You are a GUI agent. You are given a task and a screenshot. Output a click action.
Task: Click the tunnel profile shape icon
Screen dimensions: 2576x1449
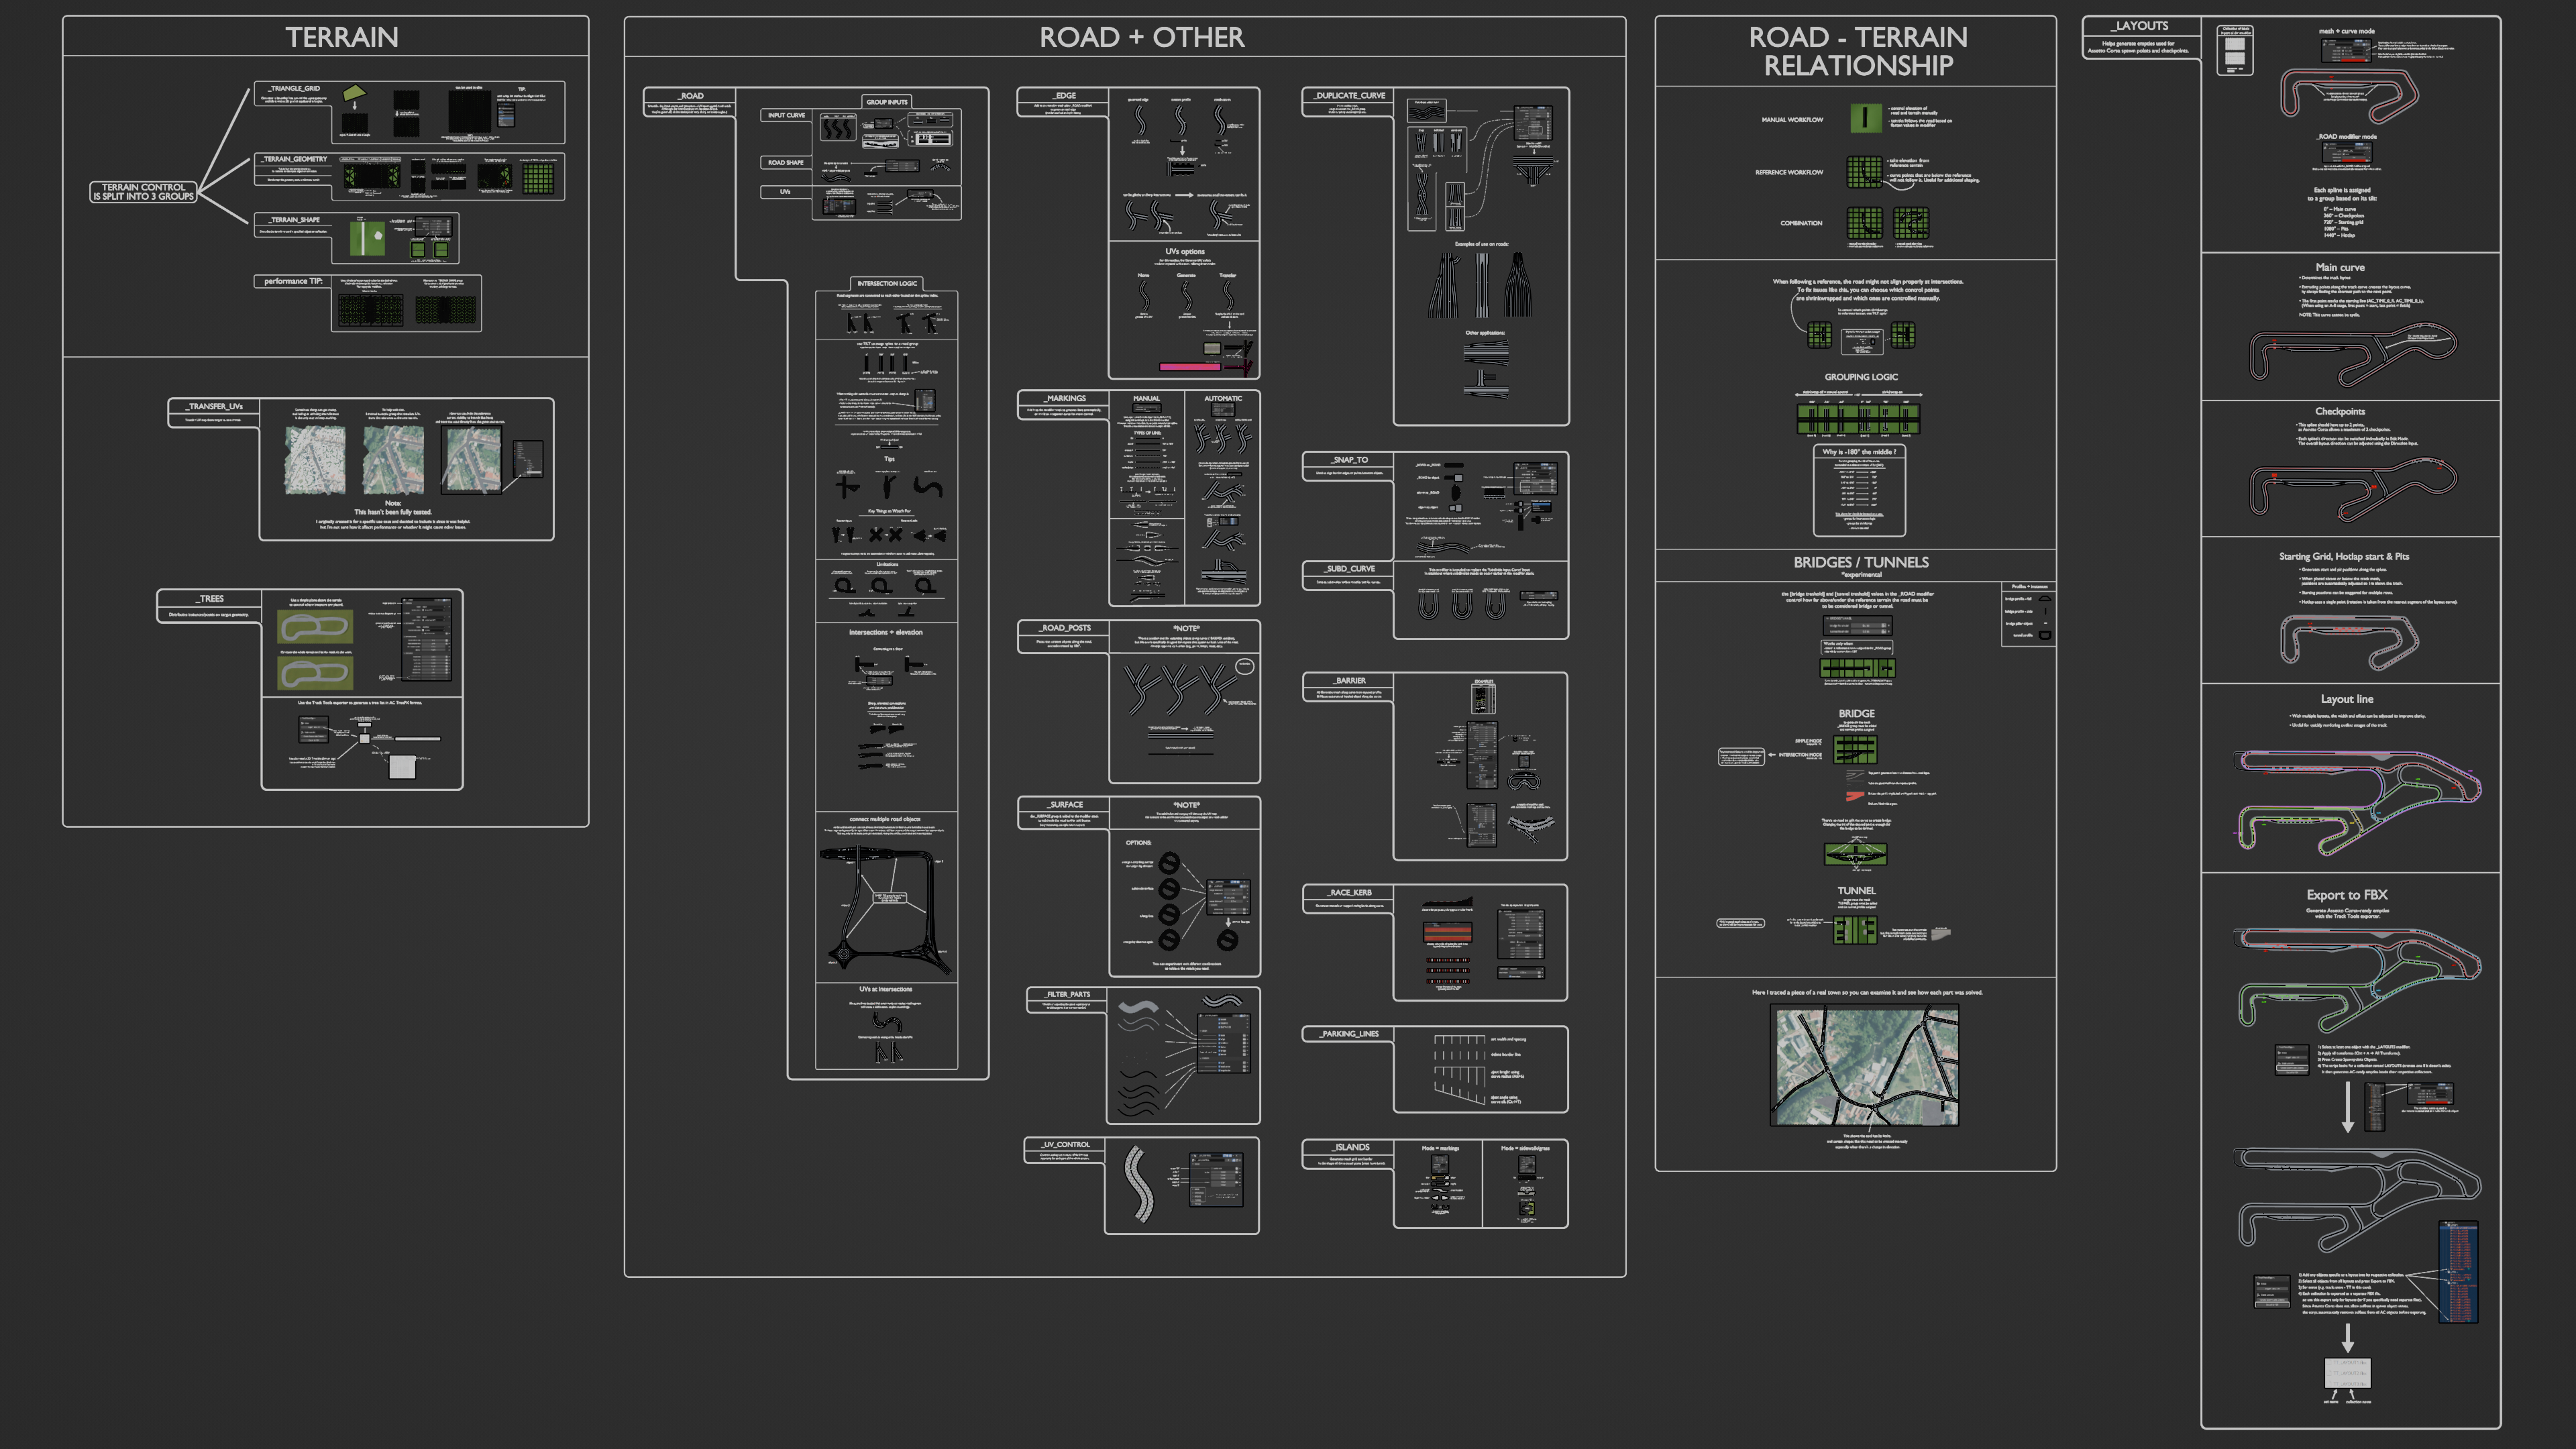tap(2045, 635)
